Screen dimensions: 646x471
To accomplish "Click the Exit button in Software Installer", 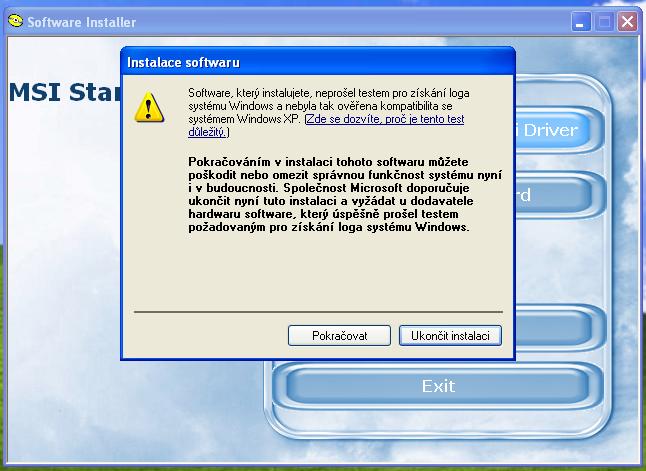I will 438,386.
